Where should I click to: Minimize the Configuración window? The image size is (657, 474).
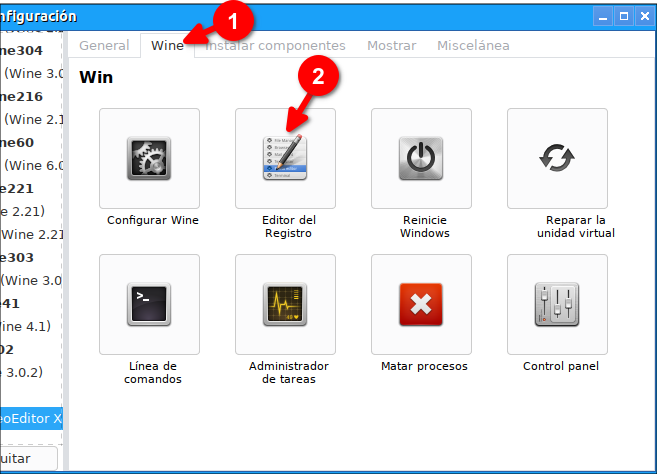tap(603, 16)
